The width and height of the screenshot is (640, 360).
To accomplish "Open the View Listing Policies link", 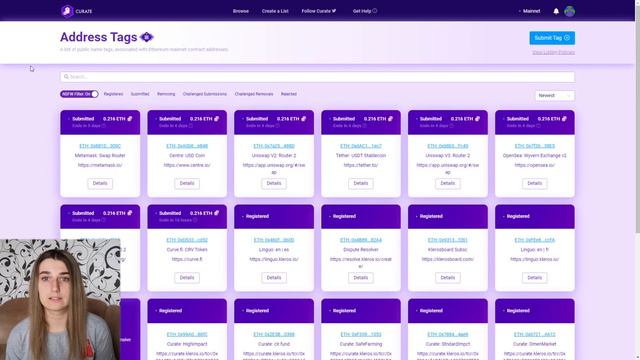I will click(553, 52).
